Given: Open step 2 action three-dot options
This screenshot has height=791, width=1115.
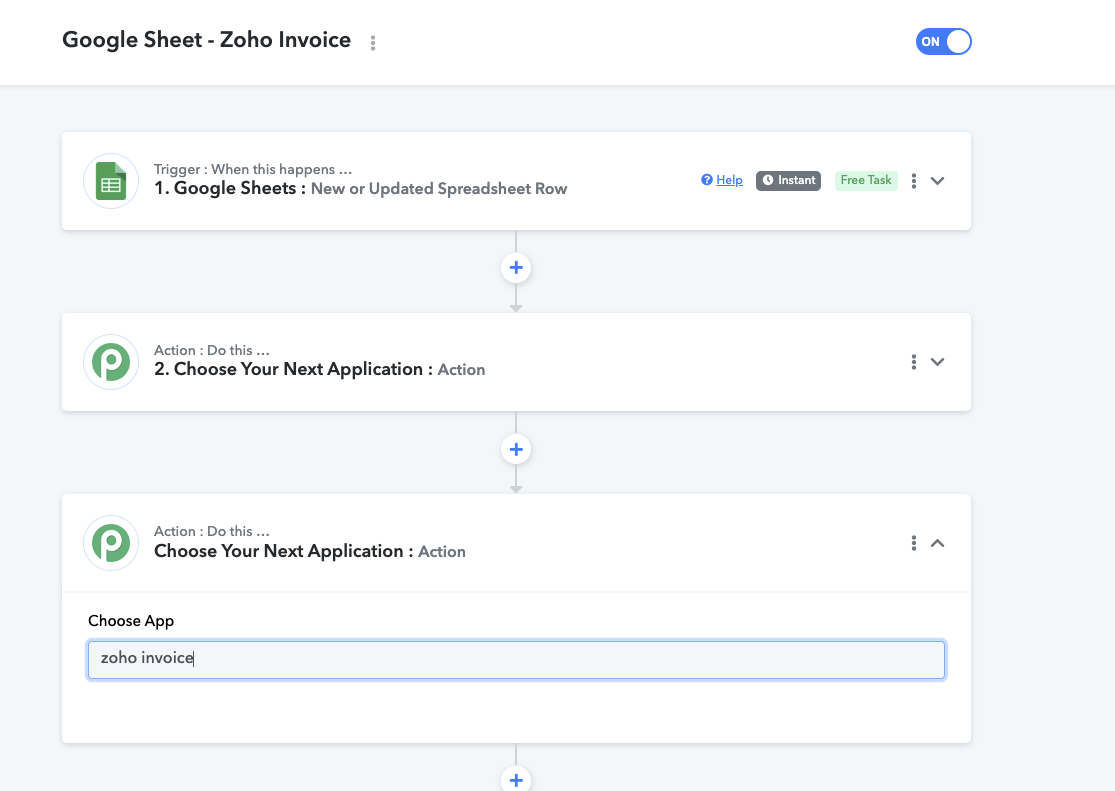Looking at the screenshot, I should pyautogui.click(x=914, y=362).
